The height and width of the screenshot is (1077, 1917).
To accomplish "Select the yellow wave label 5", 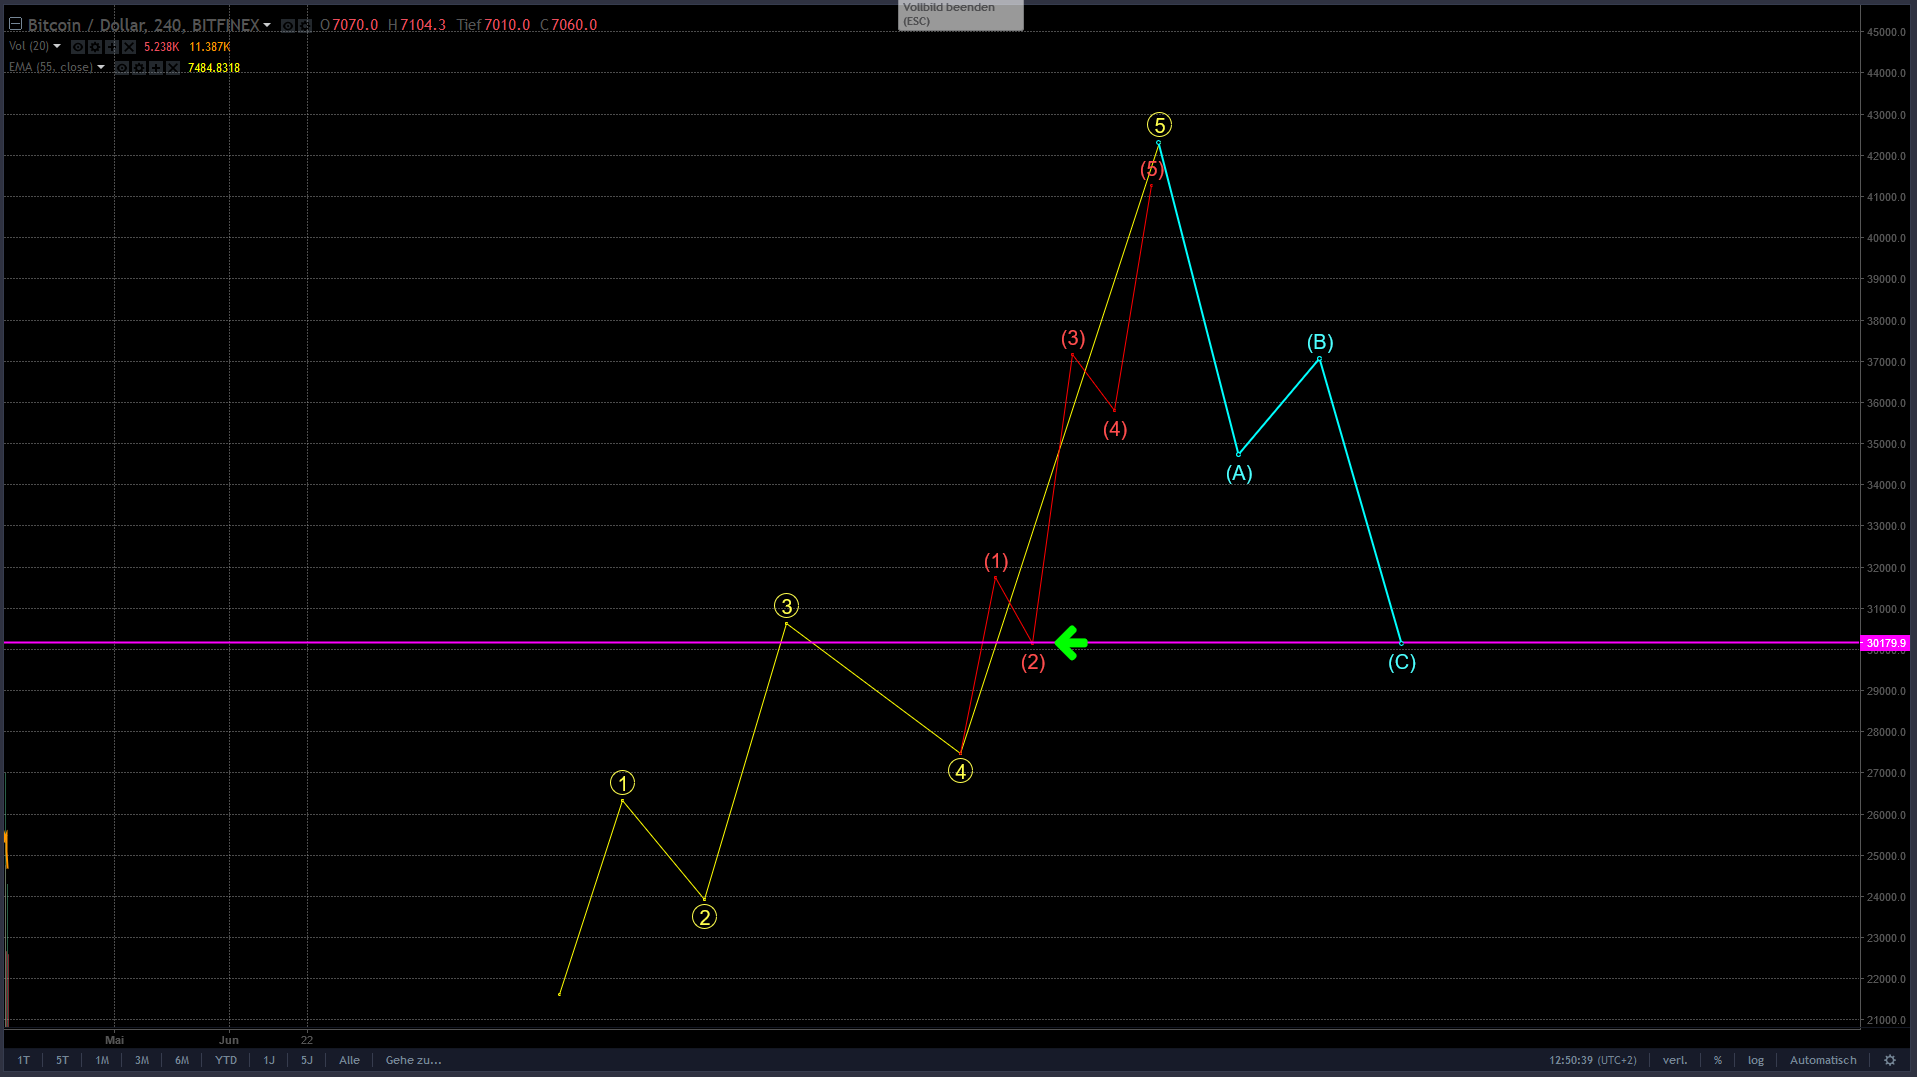I will 1159,125.
